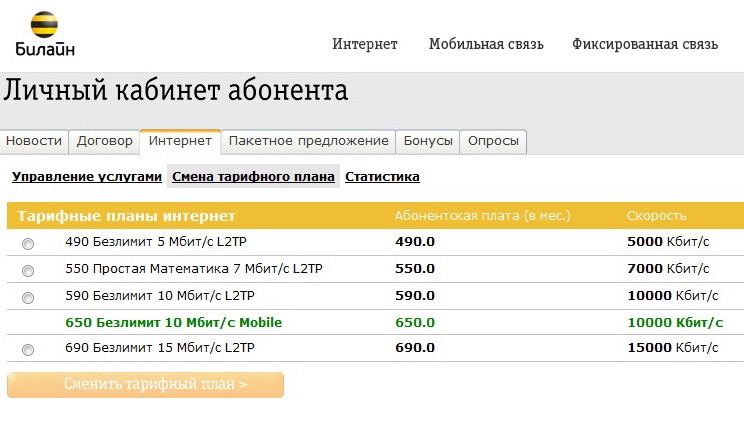Select the 590 Безлимит 10 Мбит/с radio button

coord(28,298)
